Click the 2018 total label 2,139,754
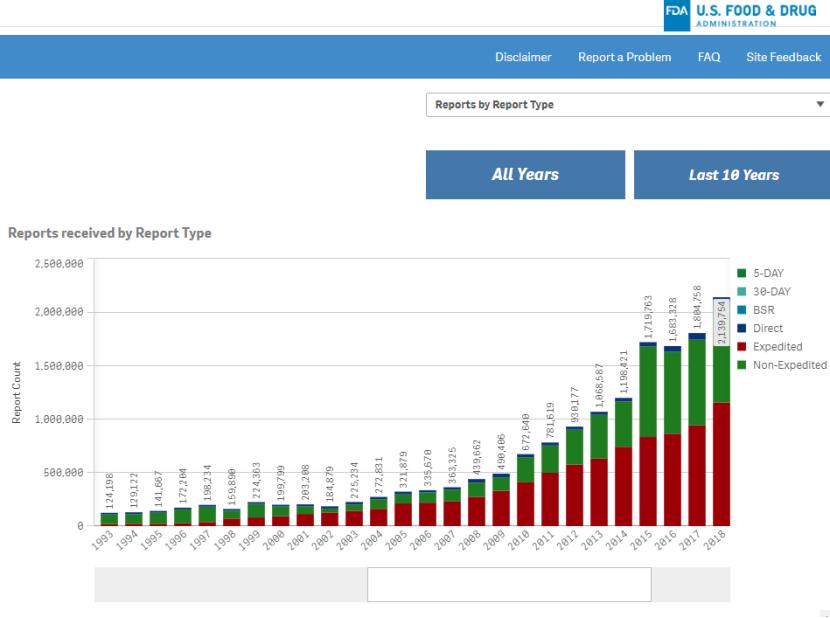The image size is (830, 618). click(x=722, y=322)
